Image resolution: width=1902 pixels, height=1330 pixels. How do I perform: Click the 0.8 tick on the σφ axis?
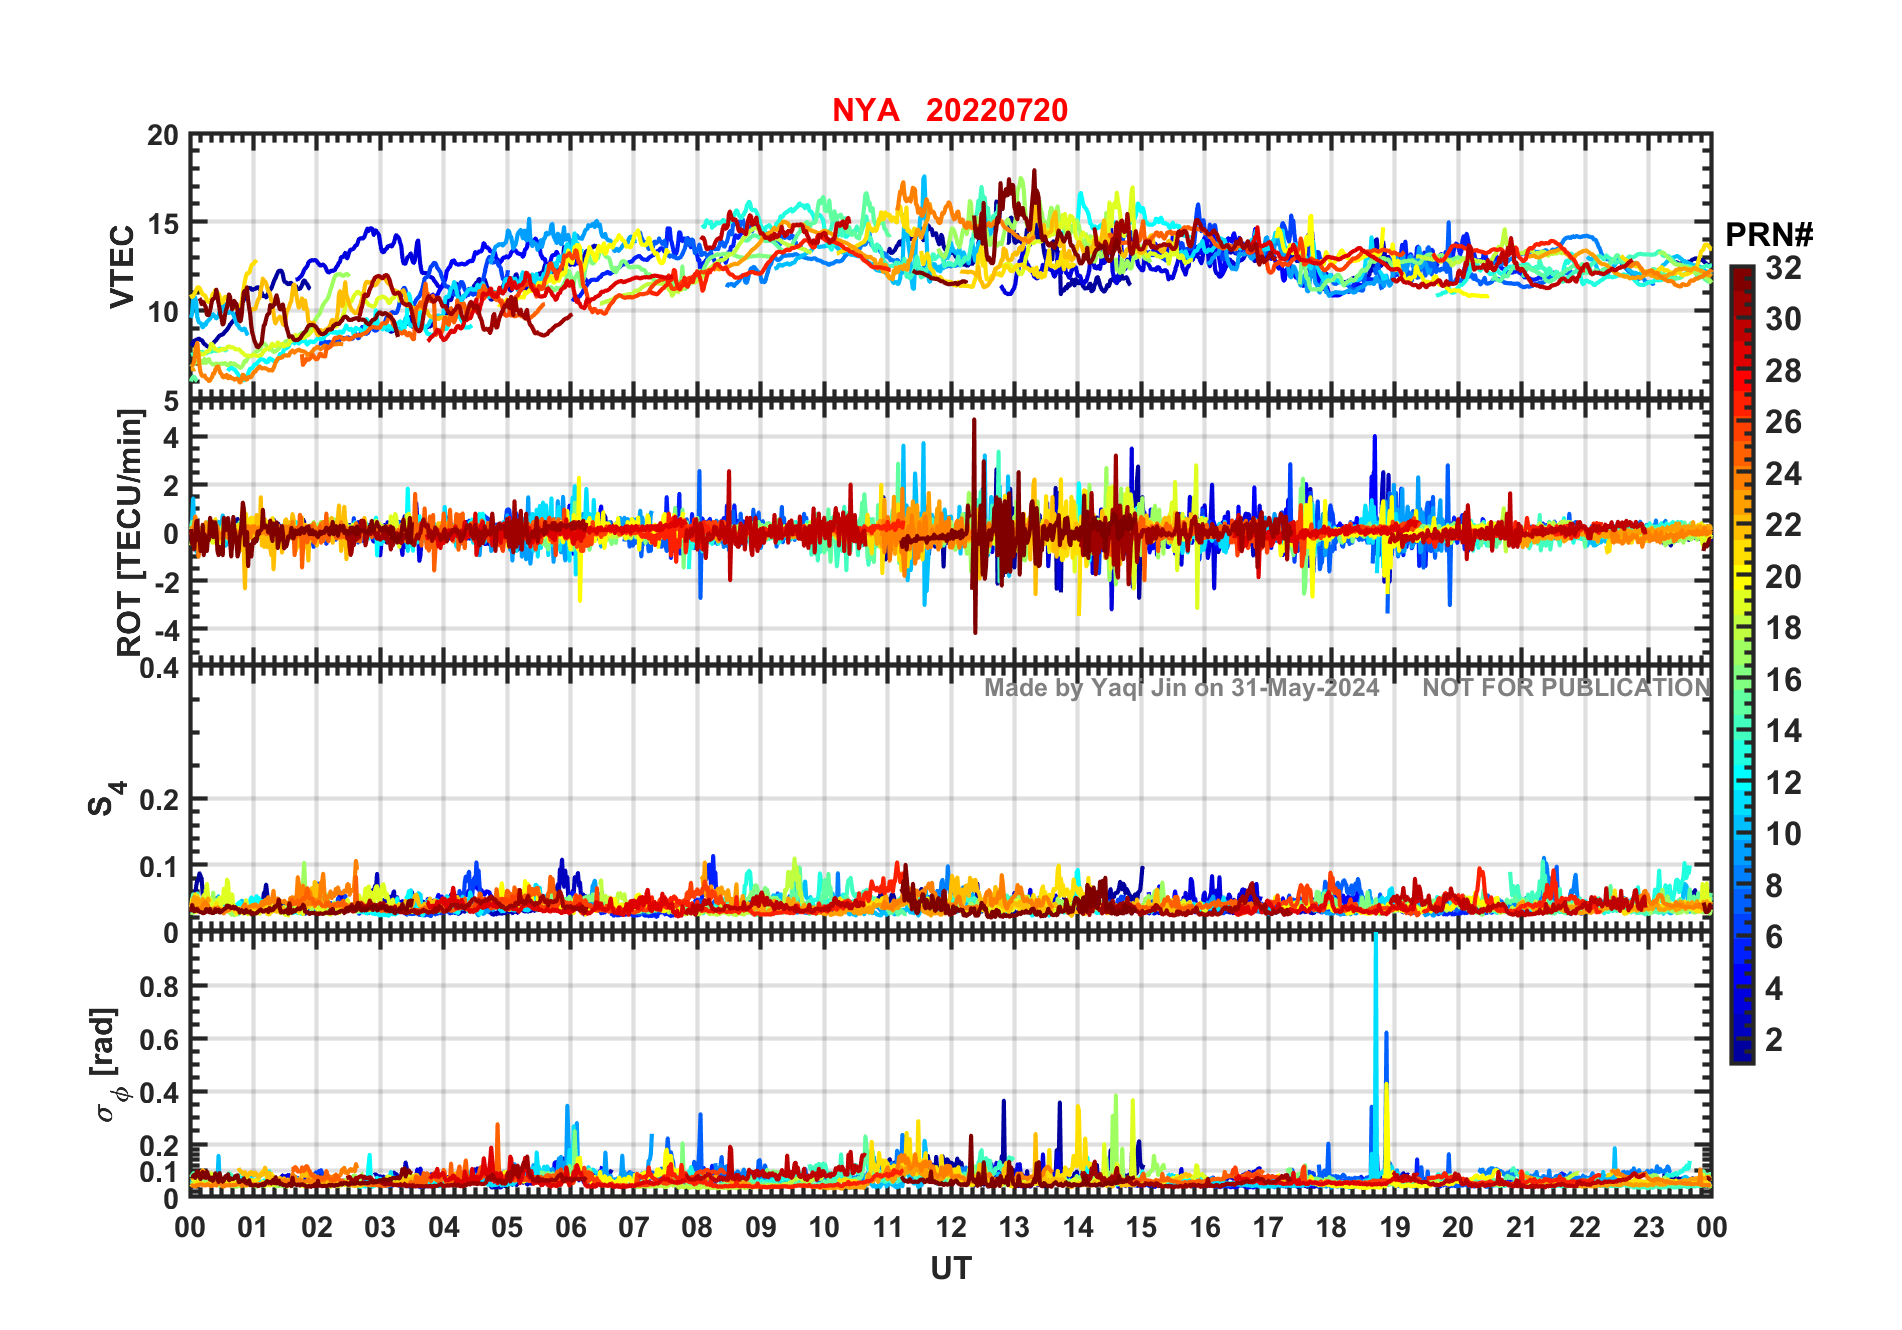(x=159, y=986)
